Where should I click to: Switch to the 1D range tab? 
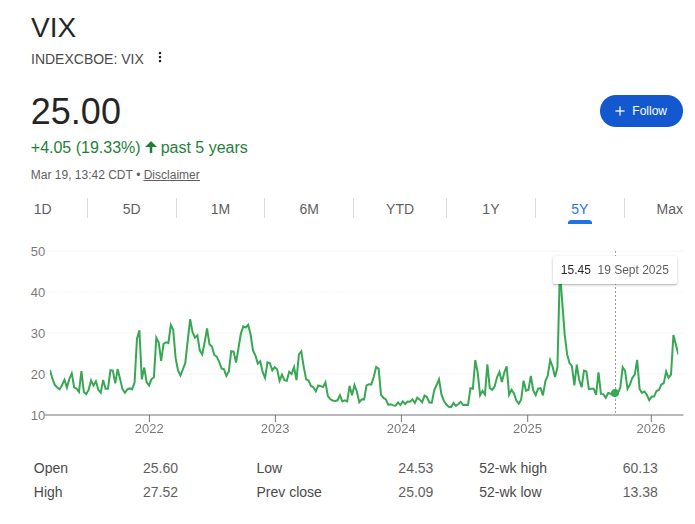[43, 209]
